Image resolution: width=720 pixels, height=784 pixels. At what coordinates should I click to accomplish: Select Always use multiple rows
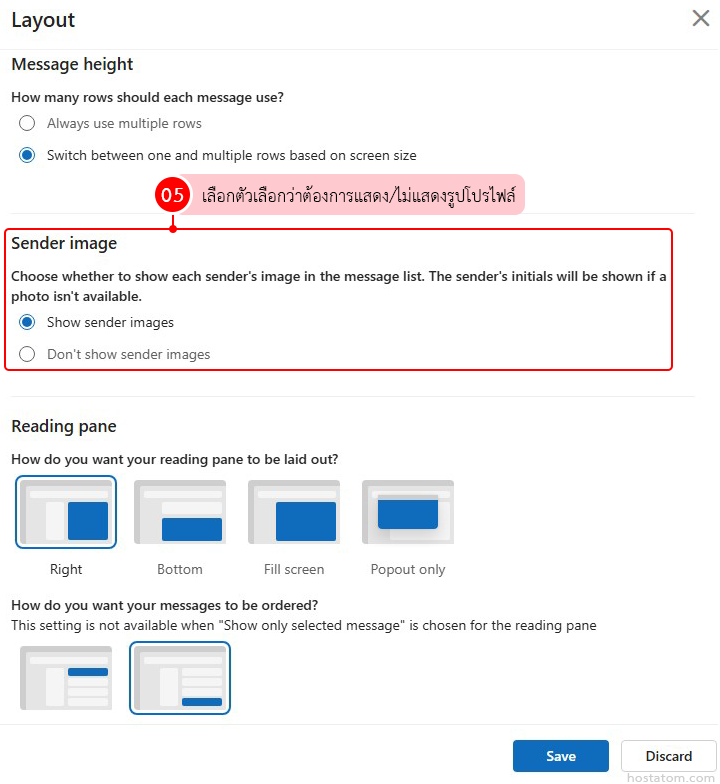pos(27,124)
